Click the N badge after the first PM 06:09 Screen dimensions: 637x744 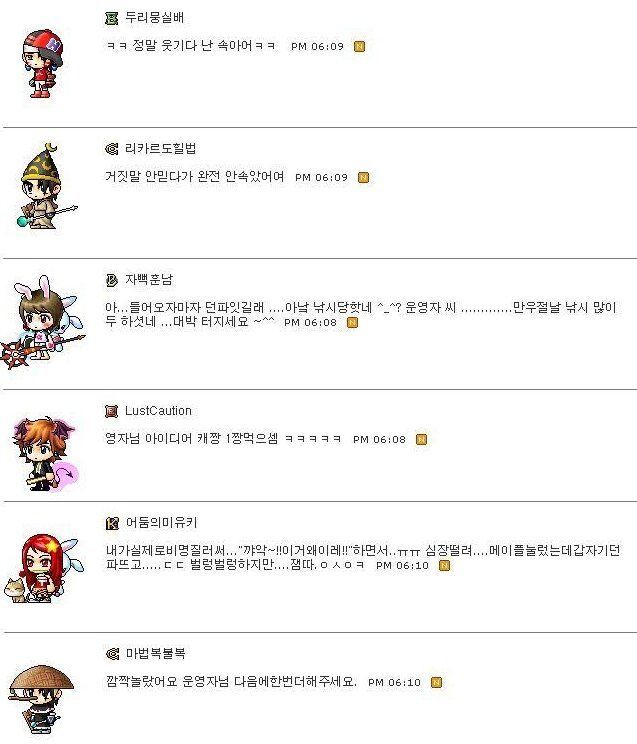coord(359,46)
